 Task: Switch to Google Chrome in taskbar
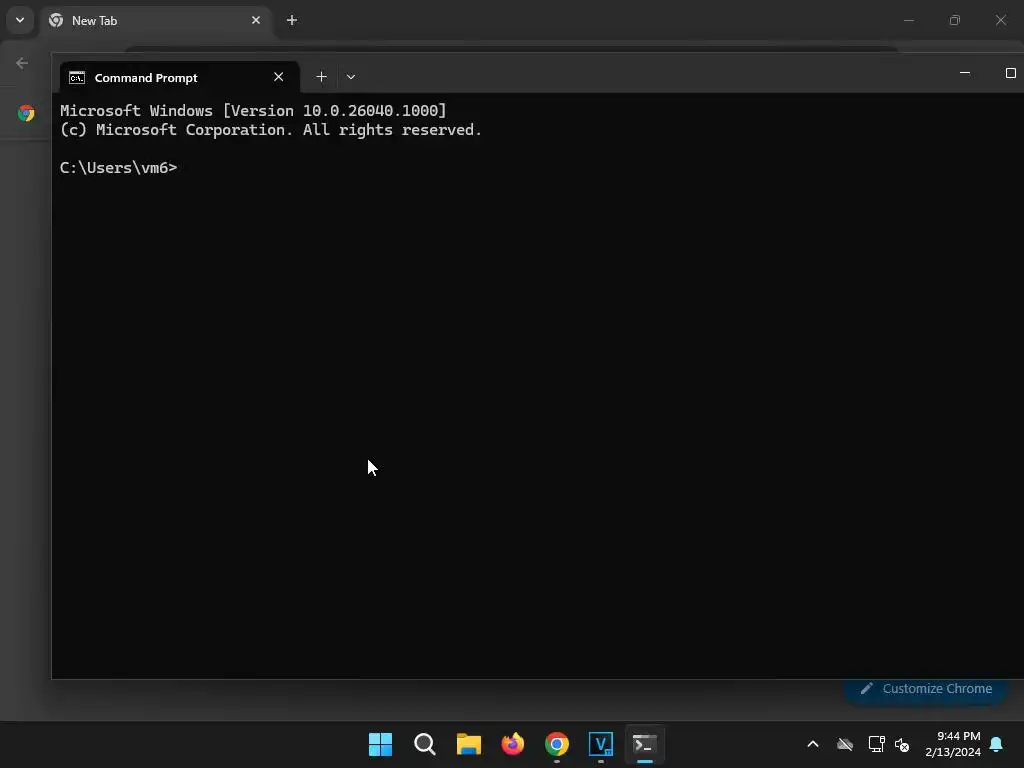coord(557,744)
